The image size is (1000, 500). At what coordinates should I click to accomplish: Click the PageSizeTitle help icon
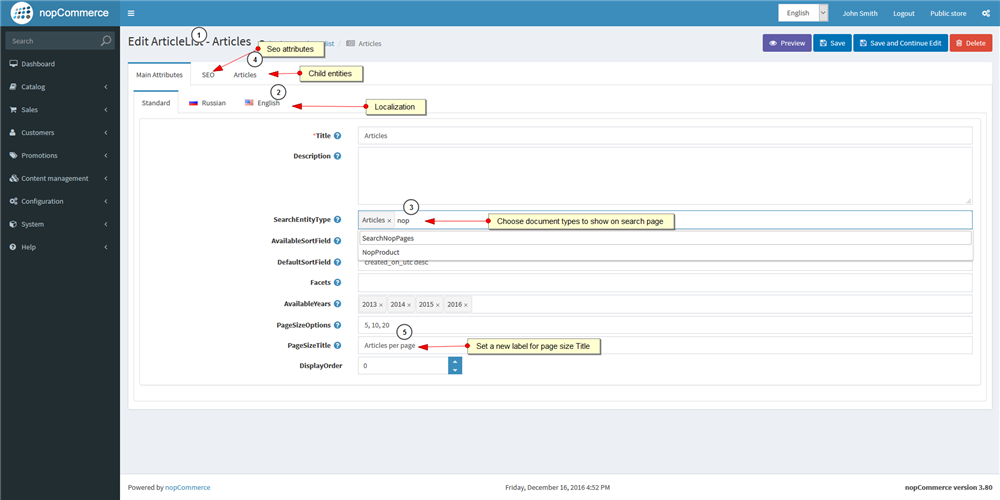[x=337, y=346]
